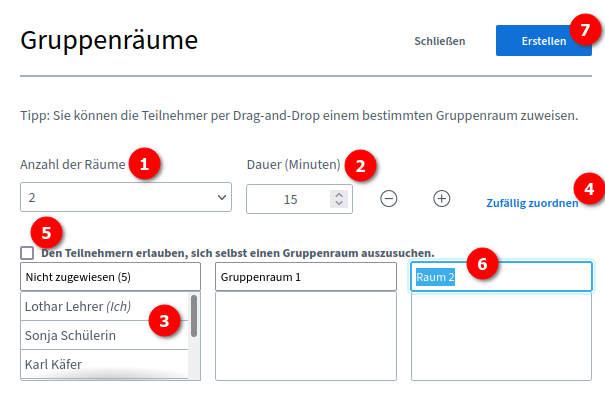Click the Zufällig zuordnen link

point(531,203)
